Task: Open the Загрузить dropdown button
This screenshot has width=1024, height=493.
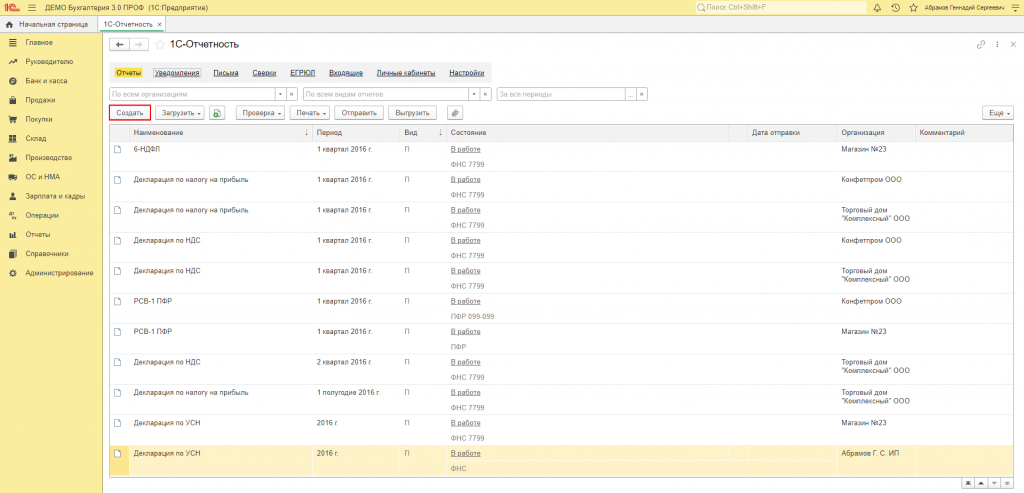Action: click(180, 113)
